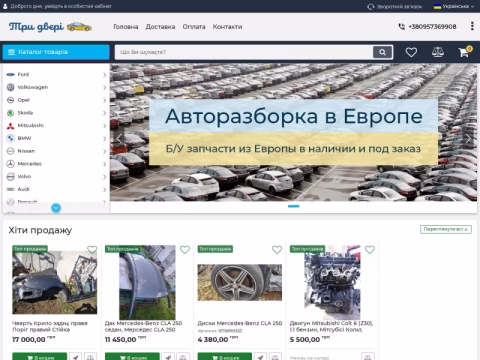Expand the Audi category chevron

pos(104,189)
